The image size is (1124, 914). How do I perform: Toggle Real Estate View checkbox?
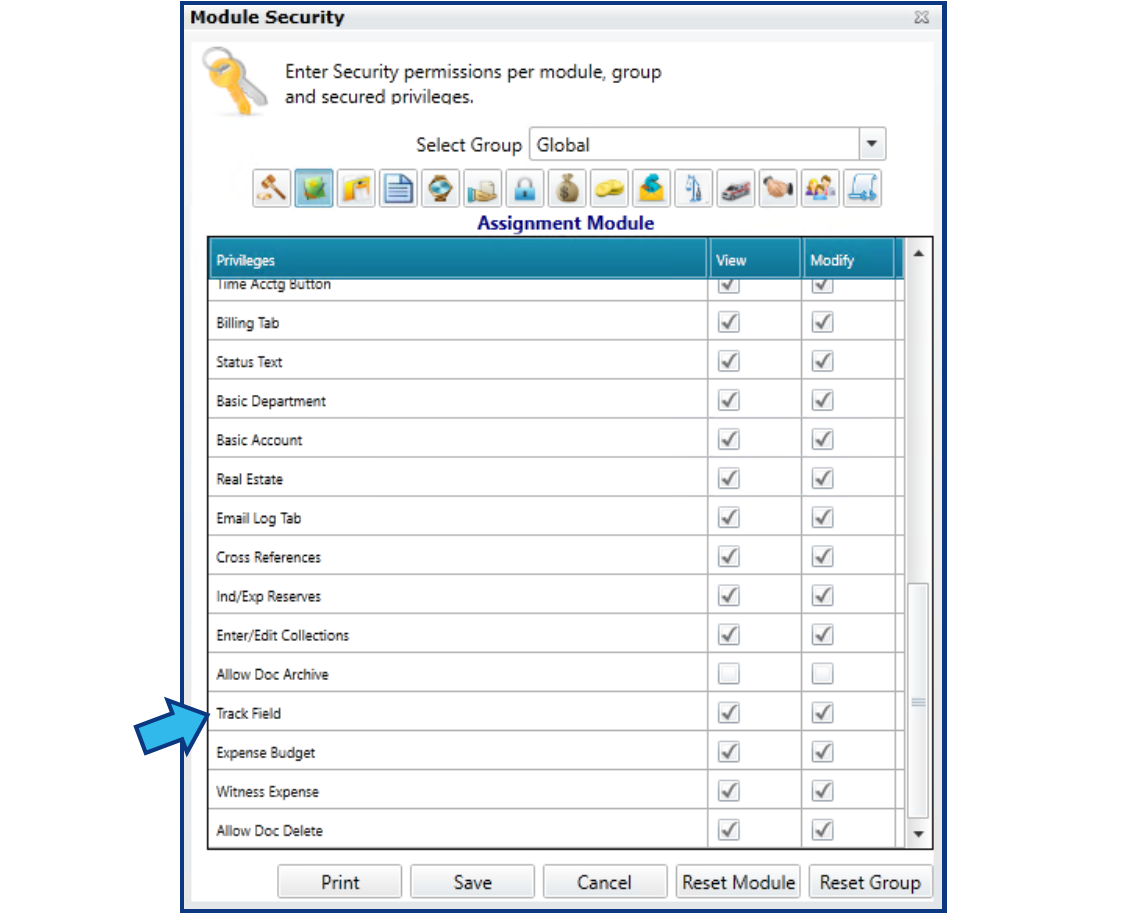coord(729,479)
